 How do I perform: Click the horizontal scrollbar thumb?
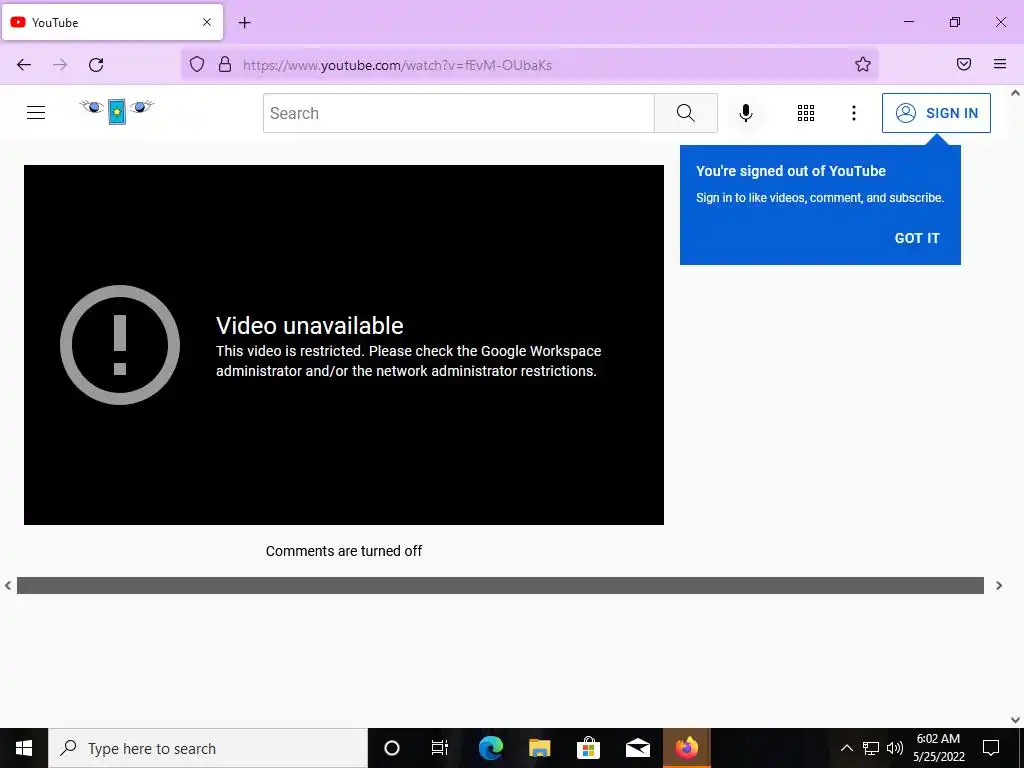point(500,585)
